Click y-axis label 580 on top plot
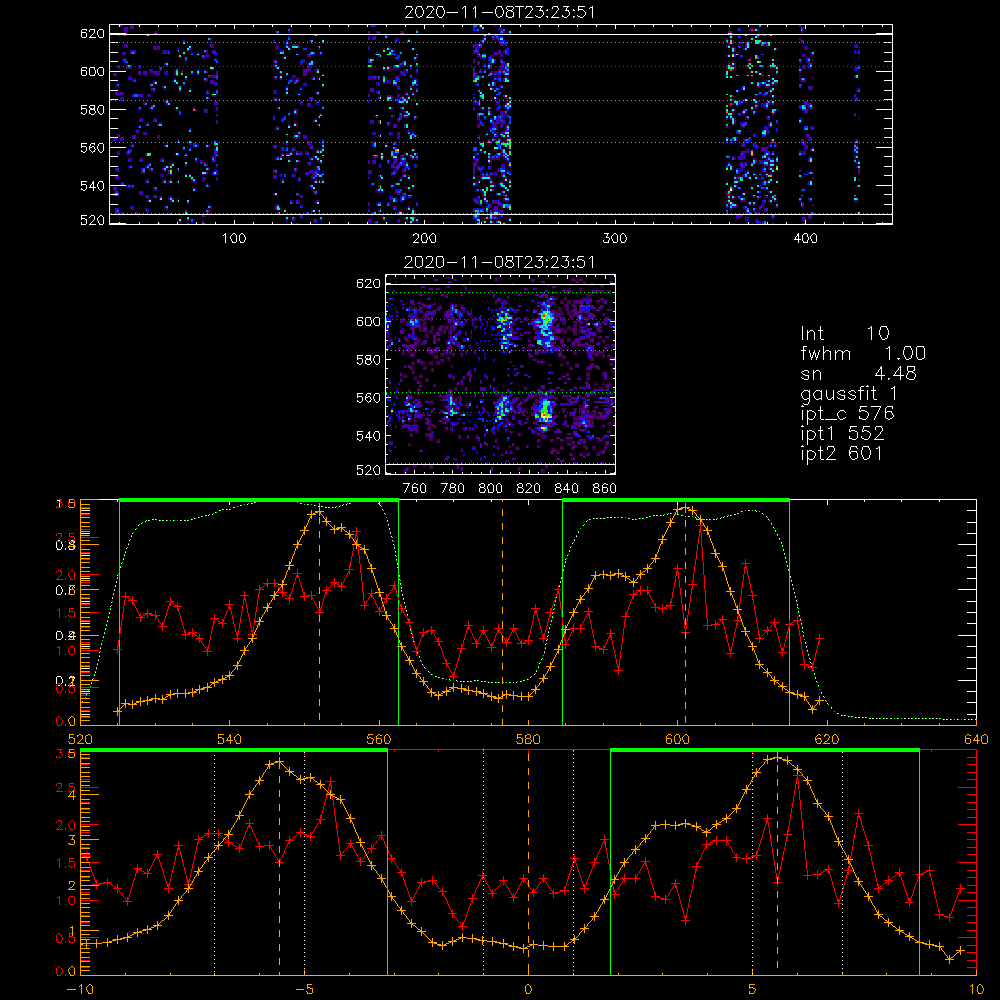The height and width of the screenshot is (1000, 1000). (92, 110)
